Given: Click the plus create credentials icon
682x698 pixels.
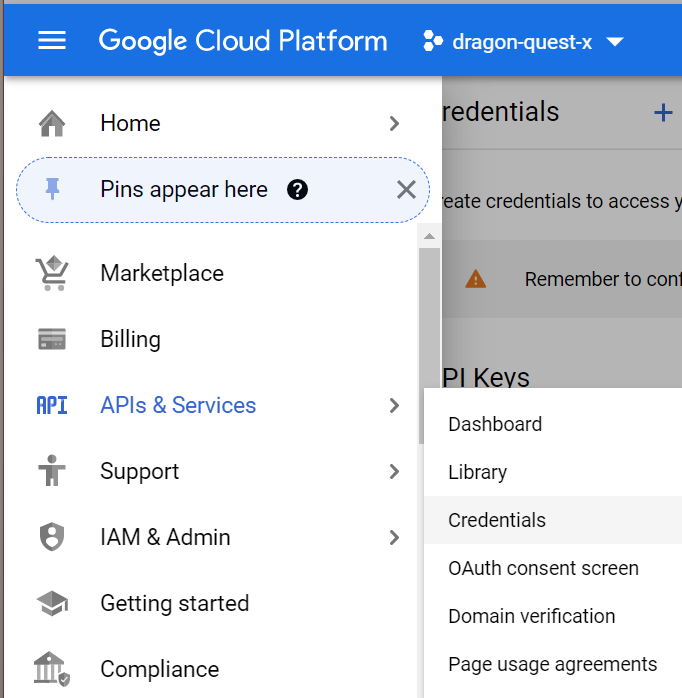Looking at the screenshot, I should [x=663, y=112].
